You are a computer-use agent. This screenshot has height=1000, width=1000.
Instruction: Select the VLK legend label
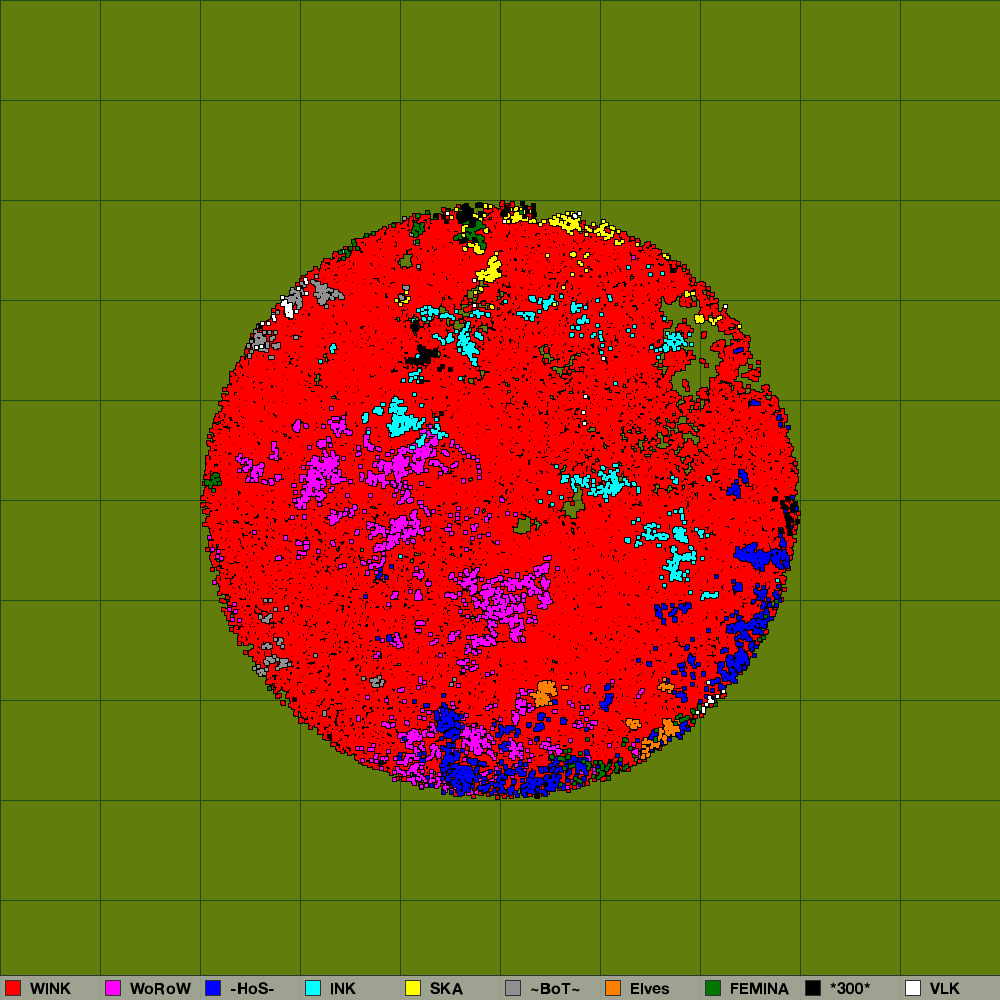[x=945, y=988]
